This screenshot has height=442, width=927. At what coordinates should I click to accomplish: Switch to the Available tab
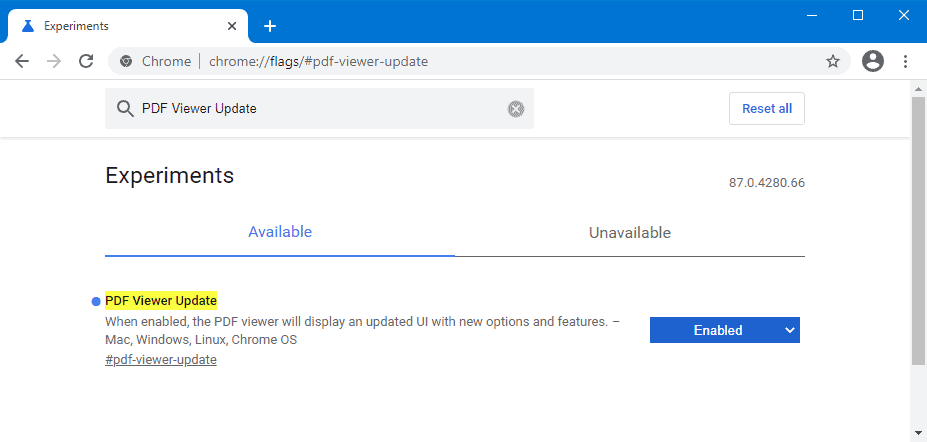(280, 232)
